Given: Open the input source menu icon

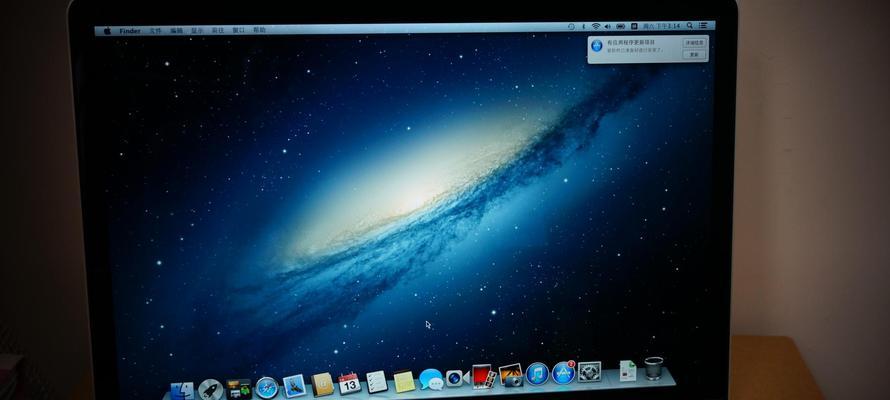Looking at the screenshot, I should (635, 26).
